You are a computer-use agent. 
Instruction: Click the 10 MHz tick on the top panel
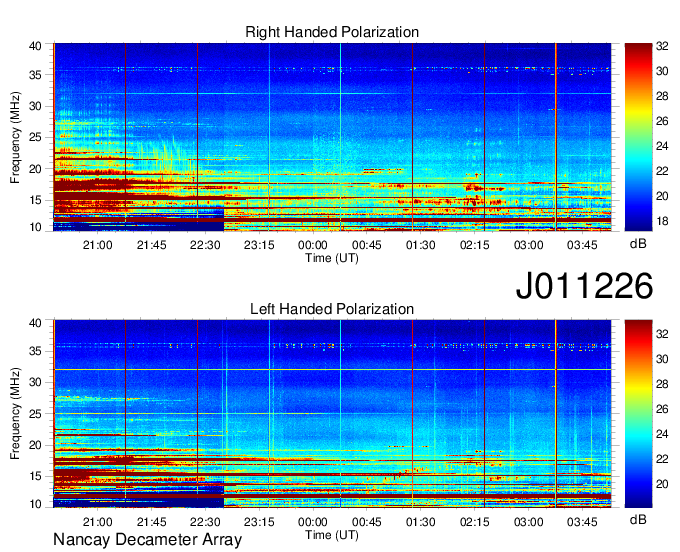35,227
